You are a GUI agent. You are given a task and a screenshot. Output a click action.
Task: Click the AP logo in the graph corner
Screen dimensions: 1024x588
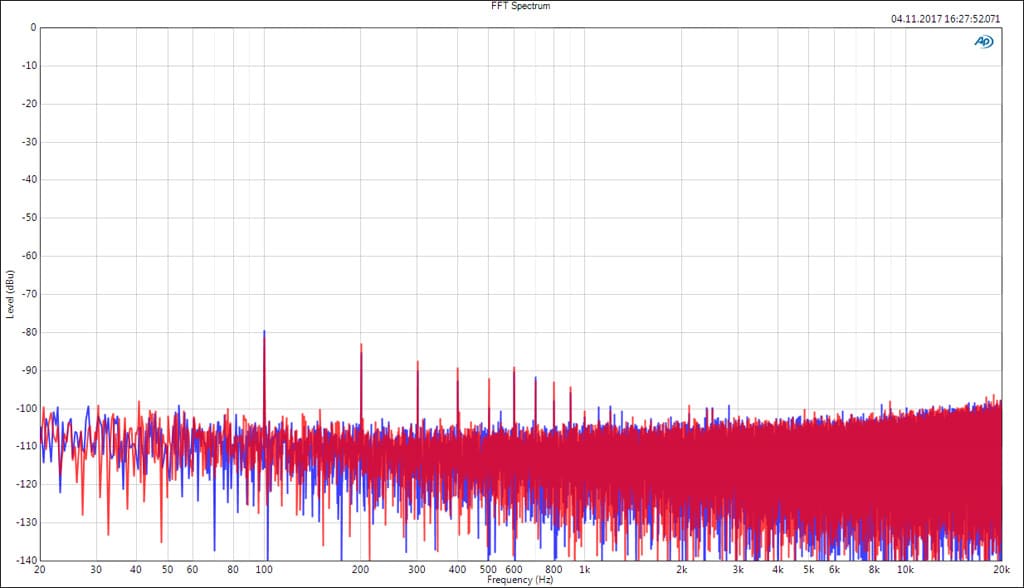pos(984,41)
